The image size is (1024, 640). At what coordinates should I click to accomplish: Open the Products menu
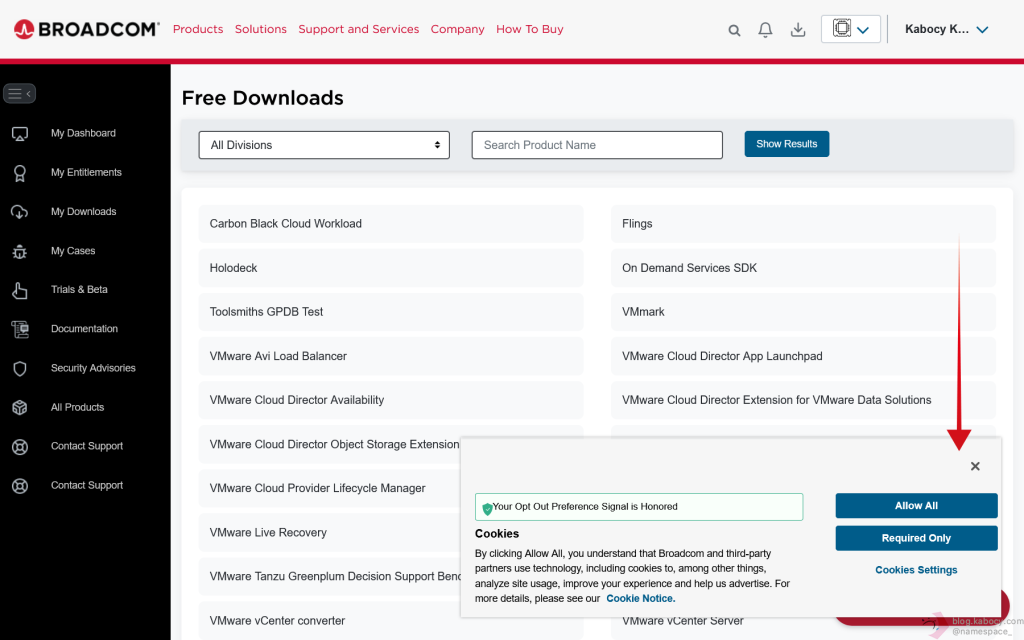[198, 29]
